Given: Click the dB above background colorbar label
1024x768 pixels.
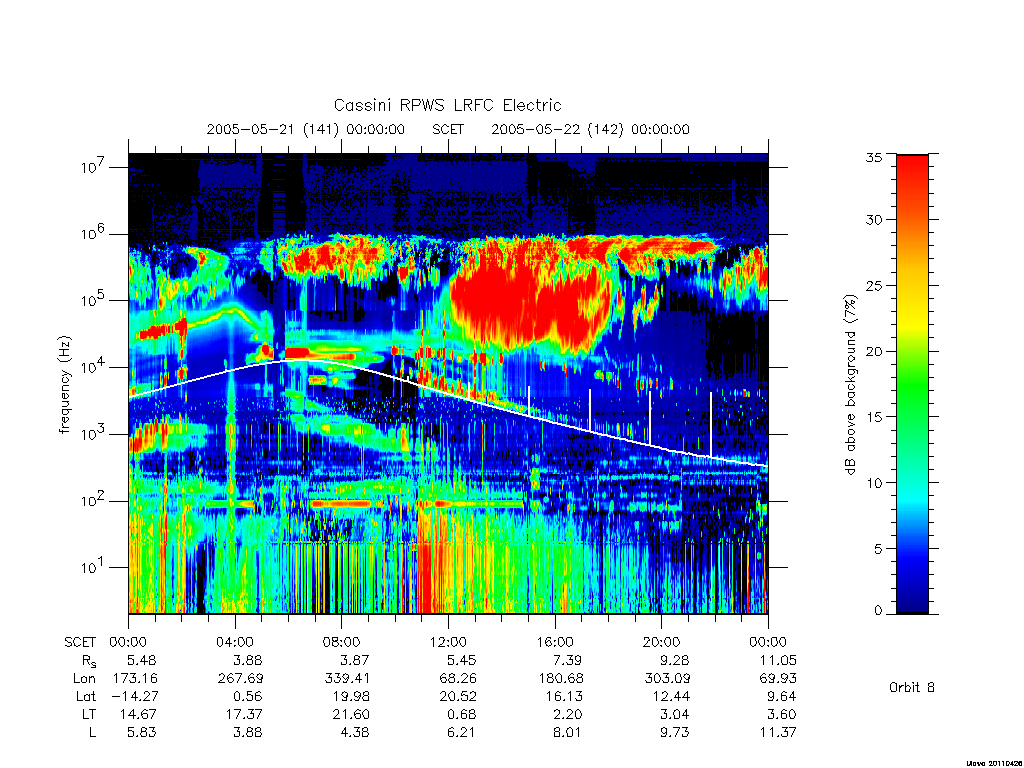Looking at the screenshot, I should pos(850,385).
